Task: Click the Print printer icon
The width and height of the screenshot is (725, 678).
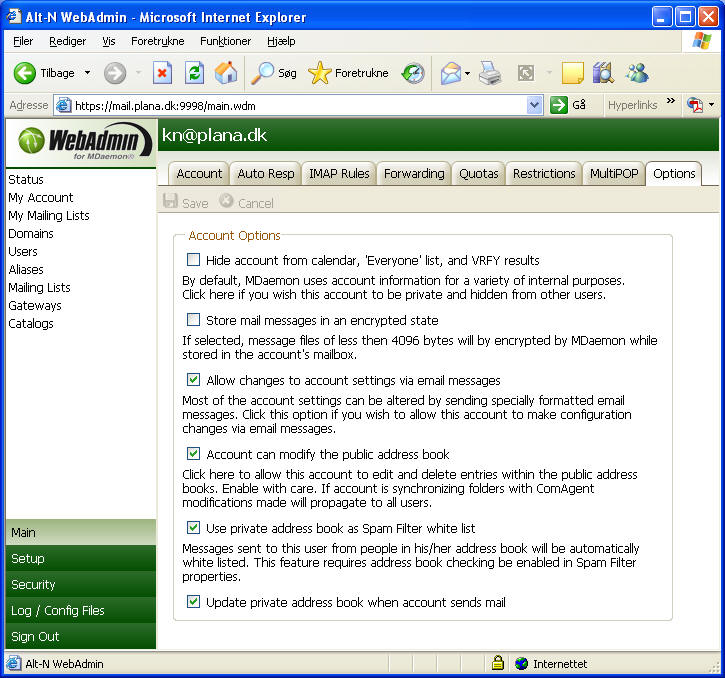Action: click(x=490, y=73)
